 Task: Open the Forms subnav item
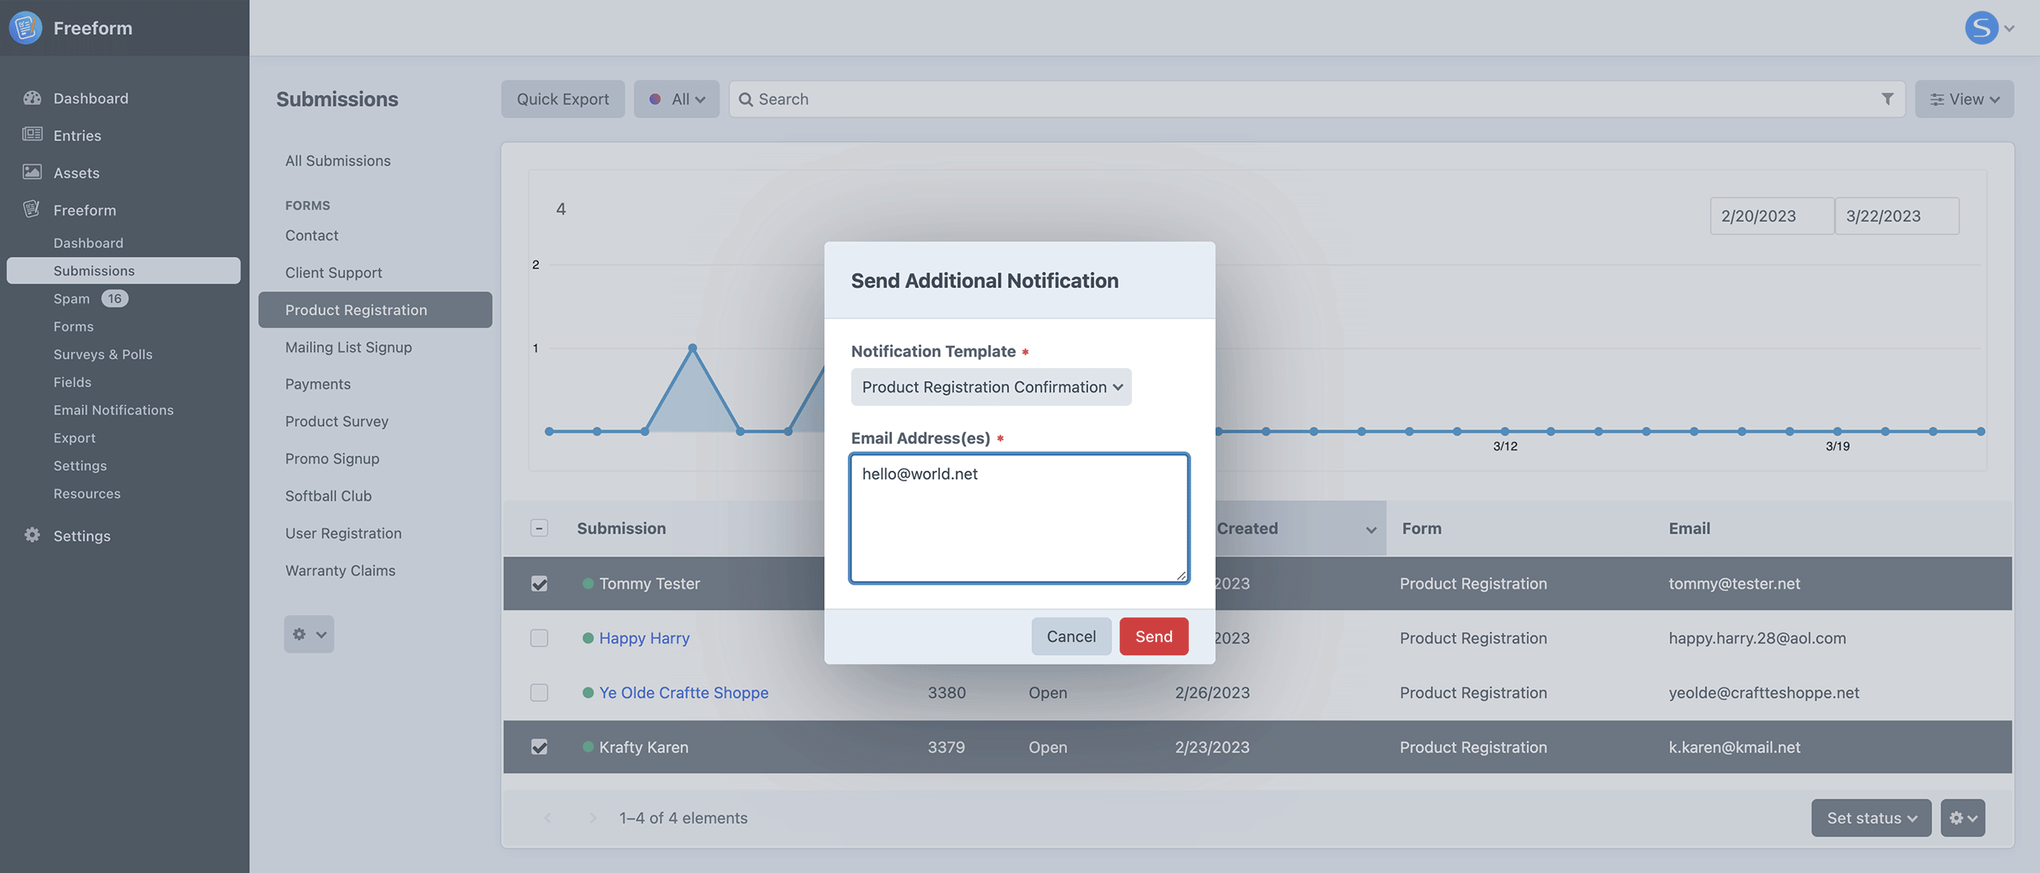click(74, 327)
